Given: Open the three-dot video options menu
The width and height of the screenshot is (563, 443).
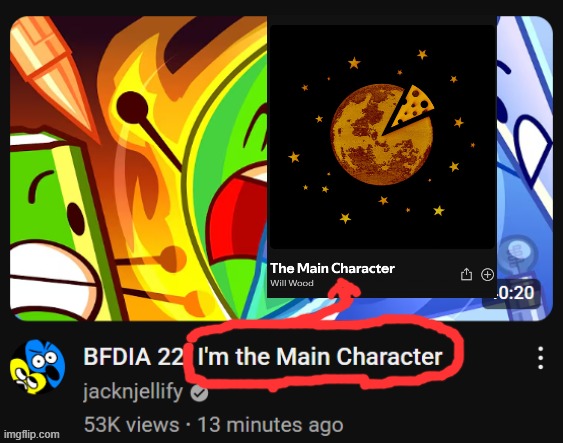Looking at the screenshot, I should [540, 358].
